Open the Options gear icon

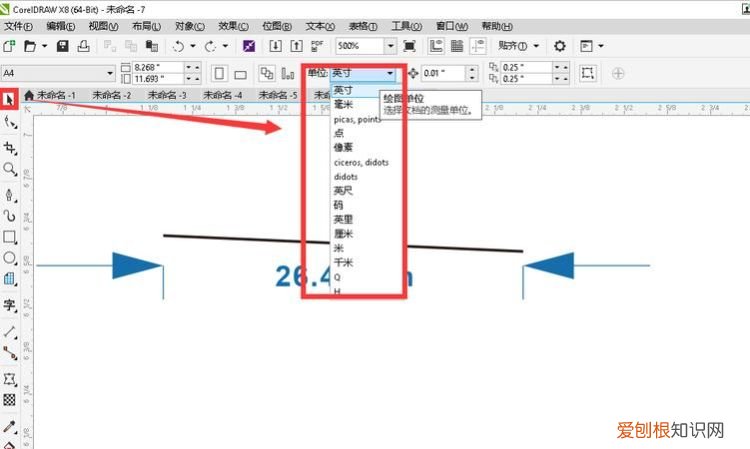pyautogui.click(x=559, y=46)
